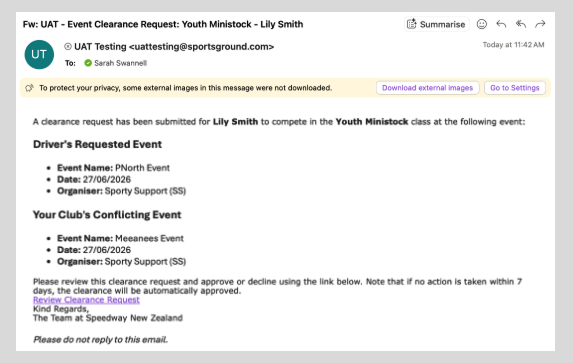This screenshot has height=363, width=573.
Task: Open Go to Settings
Action: 515,88
